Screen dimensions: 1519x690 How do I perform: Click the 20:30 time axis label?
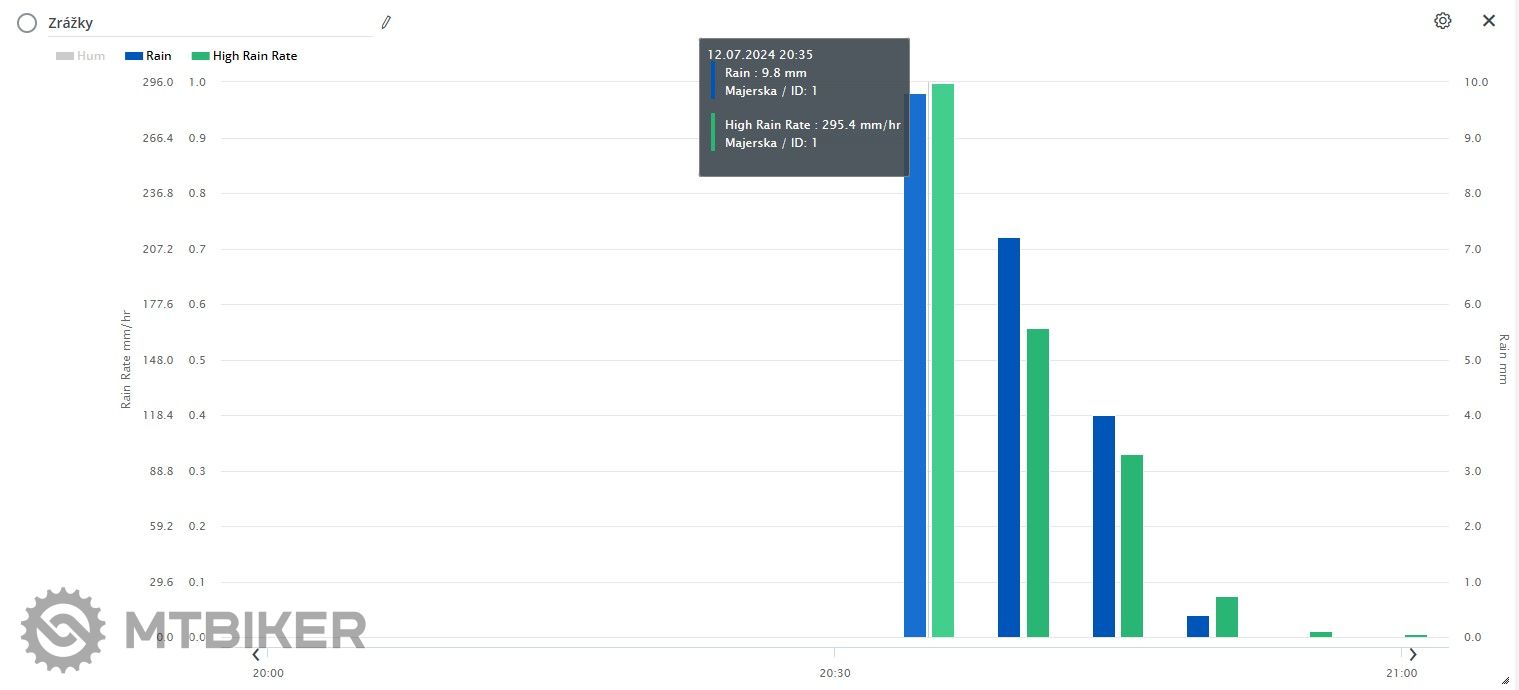point(834,674)
